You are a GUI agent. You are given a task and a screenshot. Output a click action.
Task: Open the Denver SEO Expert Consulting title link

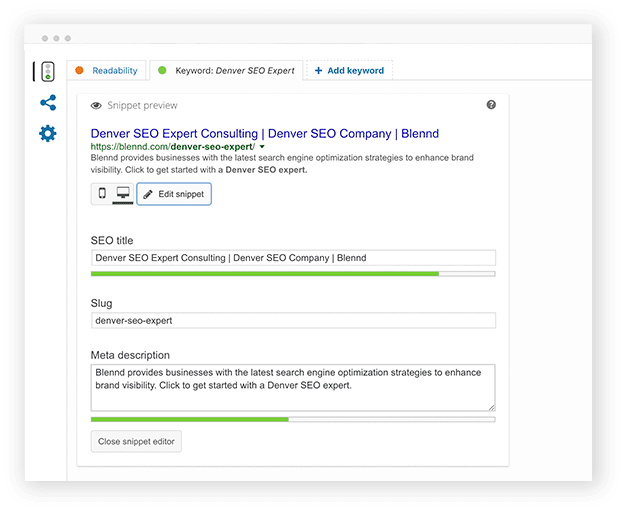[x=265, y=133]
